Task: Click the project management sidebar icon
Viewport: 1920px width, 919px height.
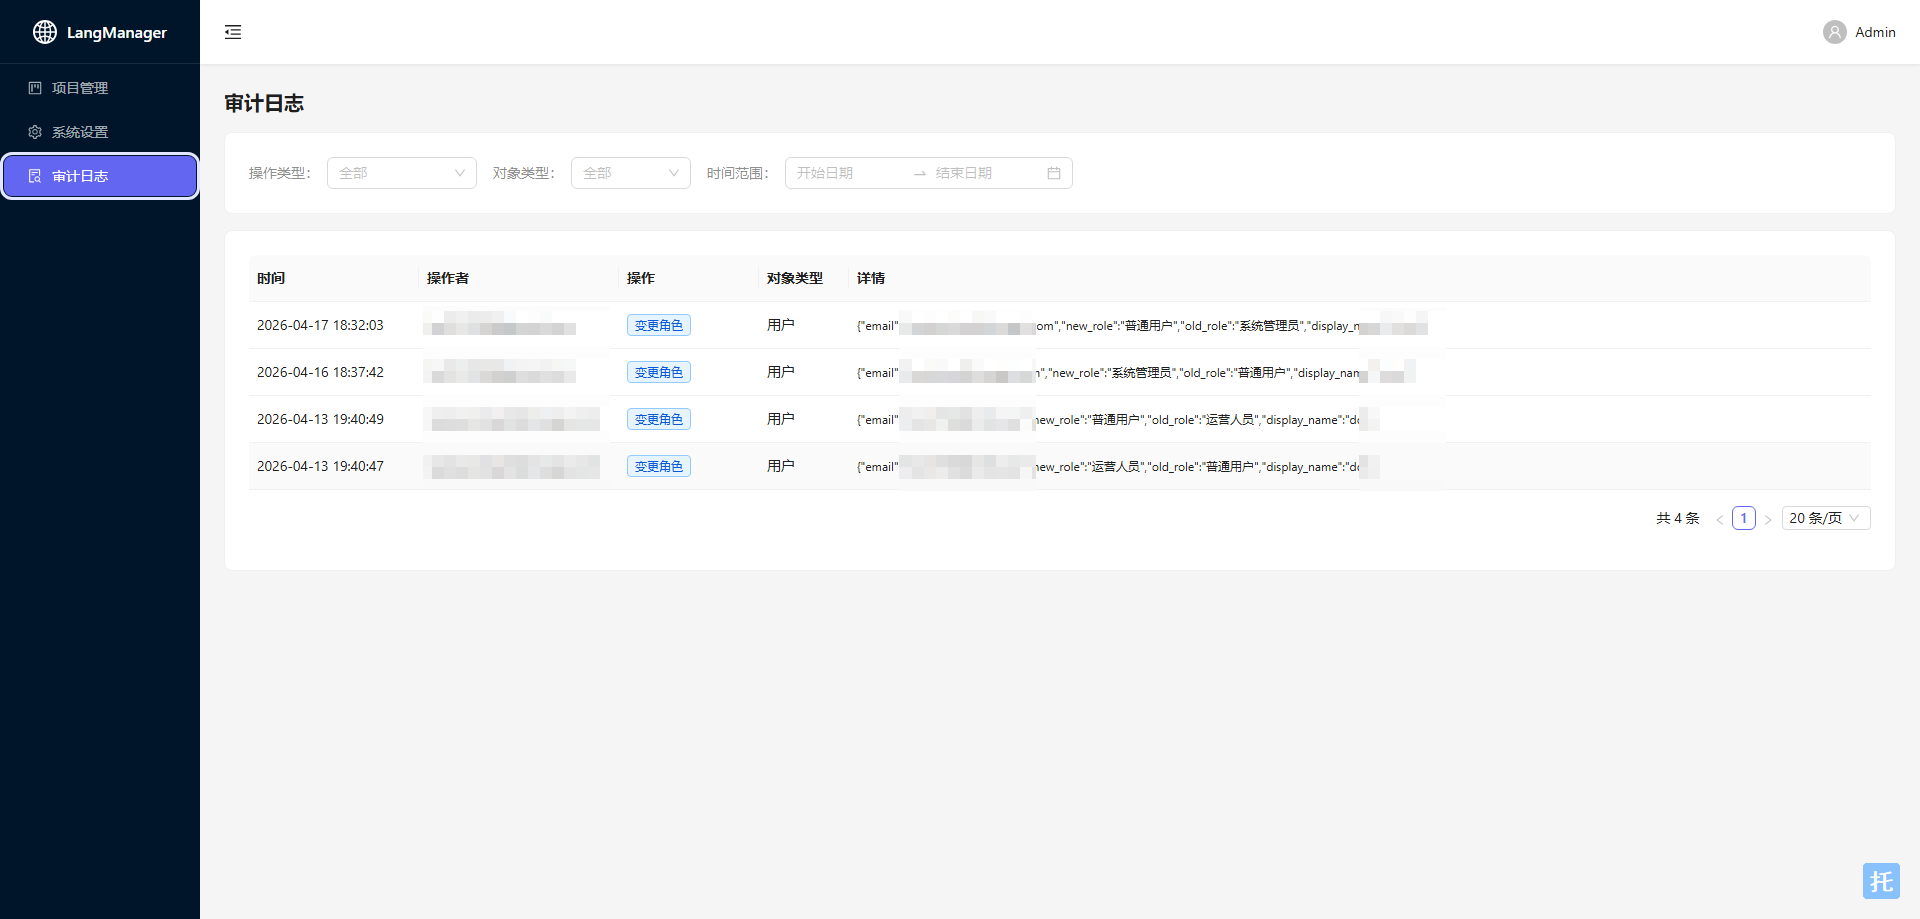Action: coord(35,88)
